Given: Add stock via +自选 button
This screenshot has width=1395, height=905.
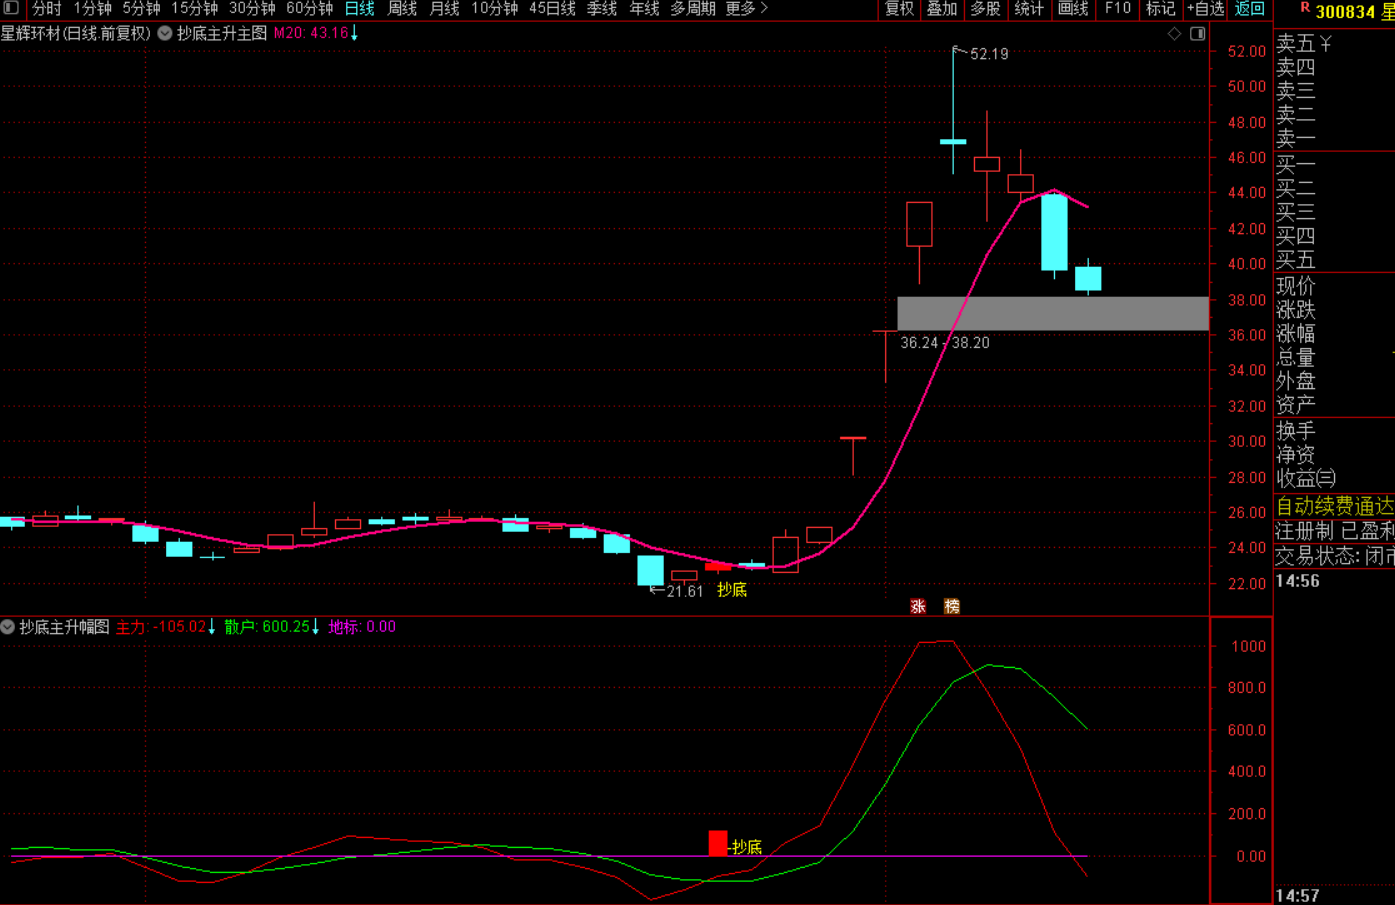Looking at the screenshot, I should [1205, 9].
